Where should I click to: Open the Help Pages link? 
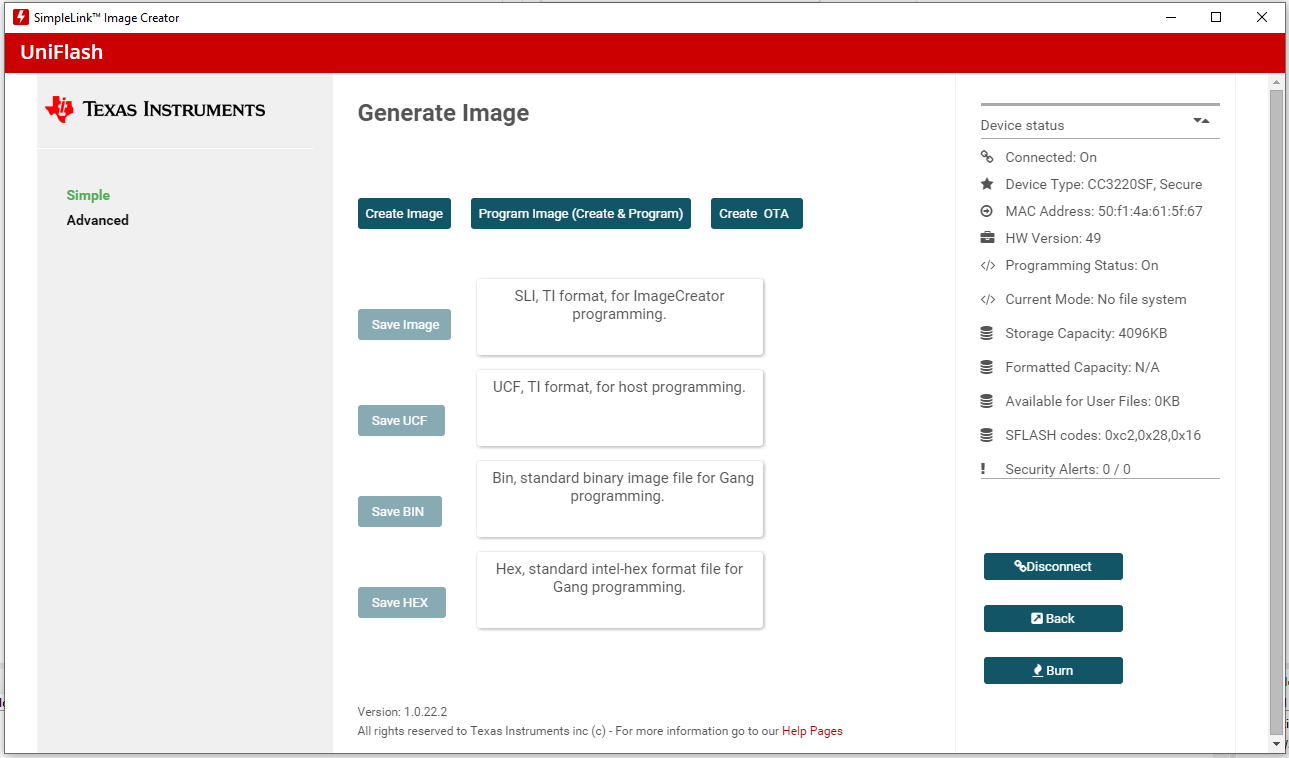click(812, 731)
